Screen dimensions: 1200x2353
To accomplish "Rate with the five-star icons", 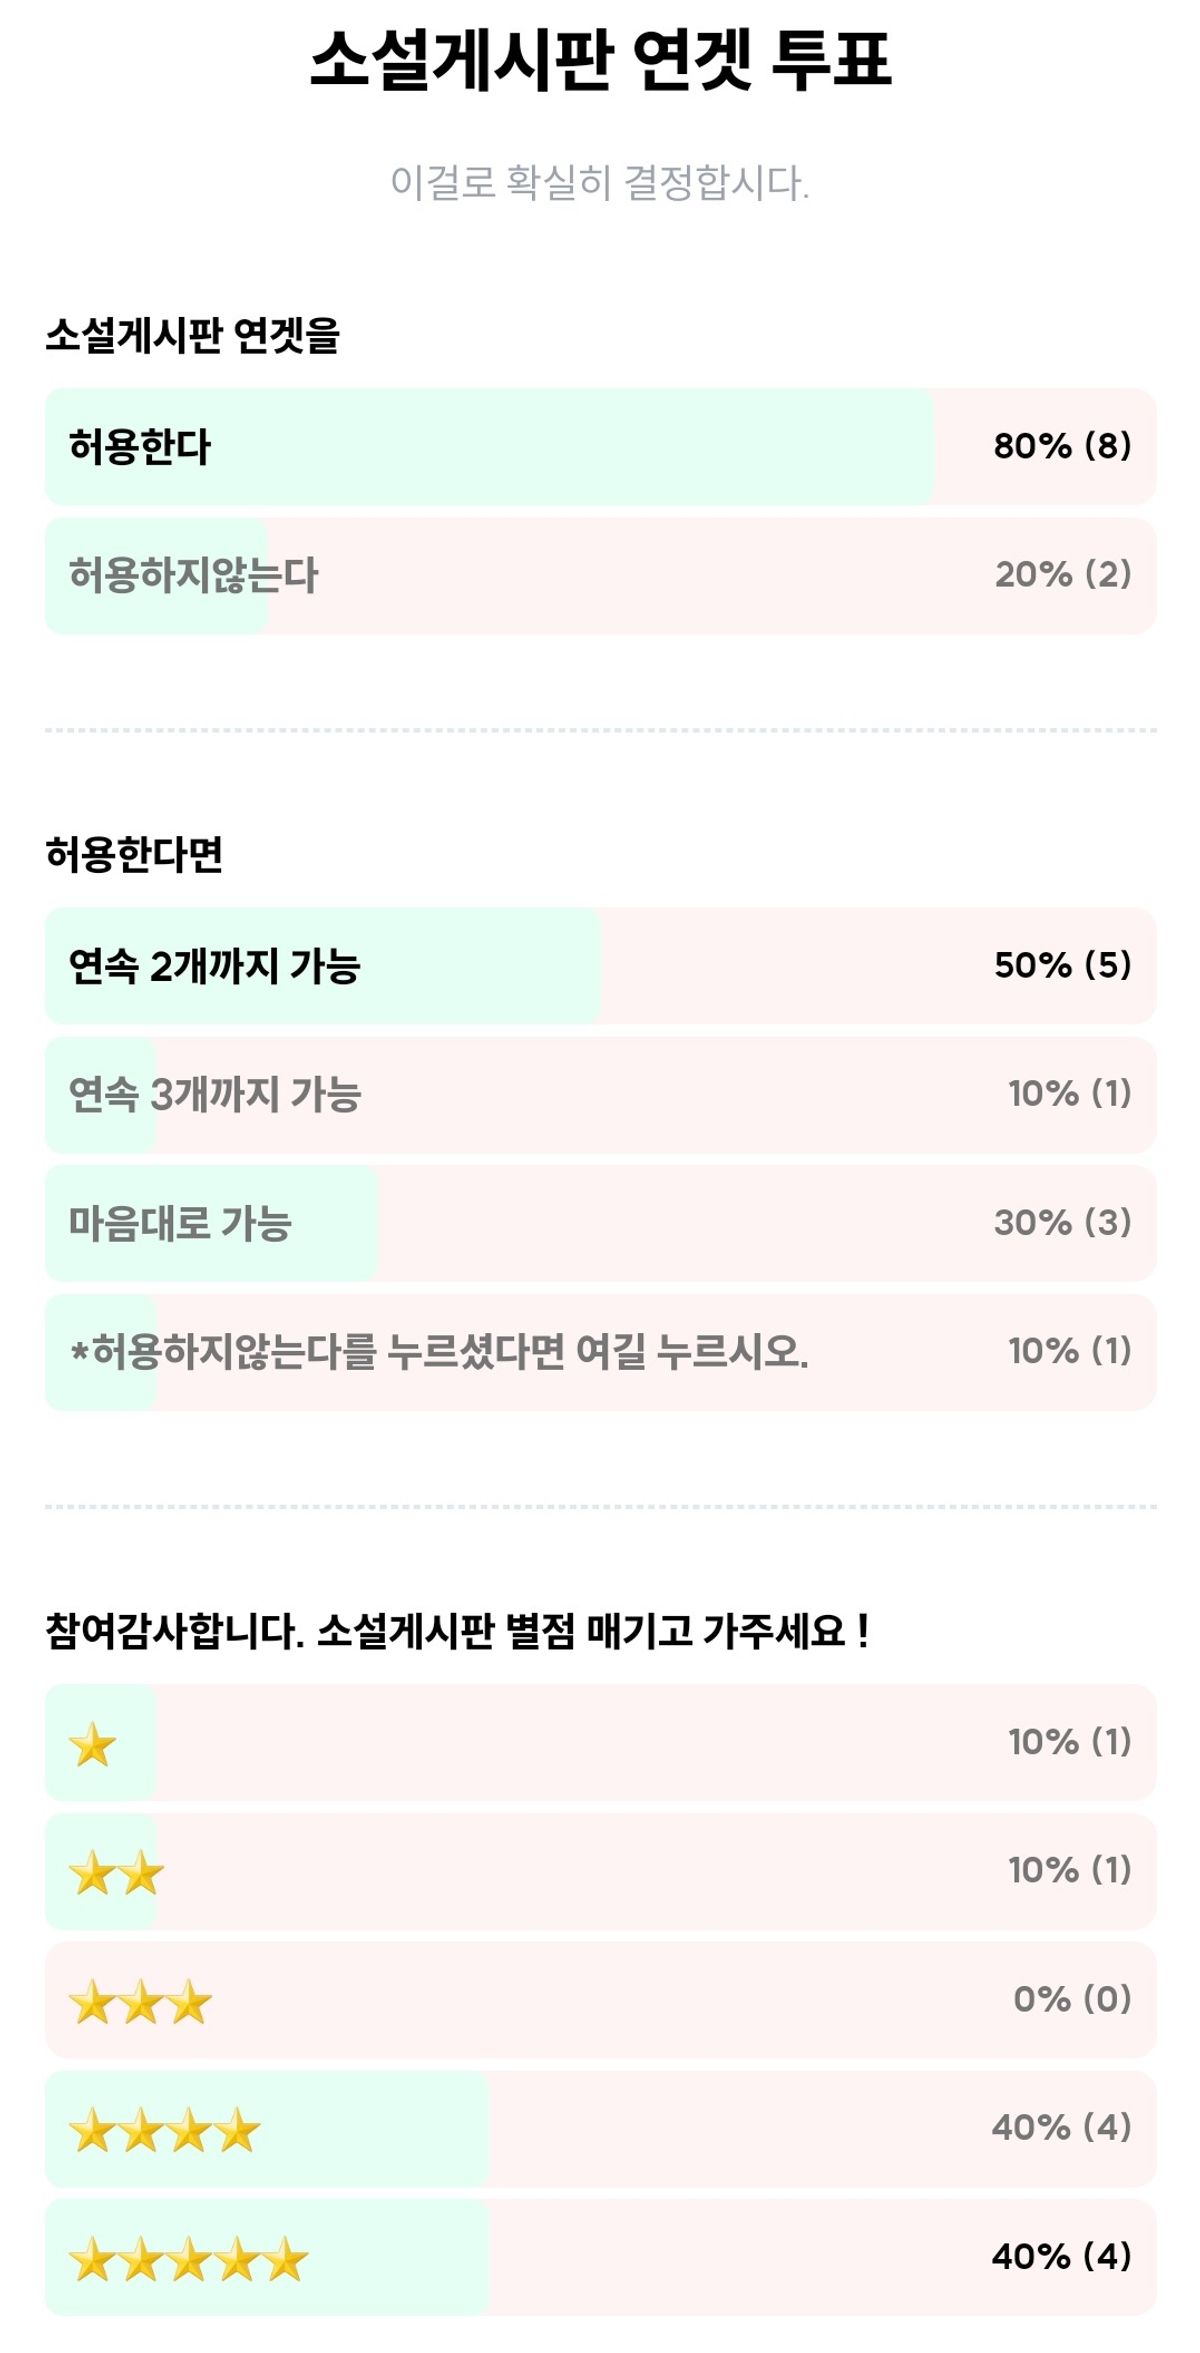I will point(189,2259).
